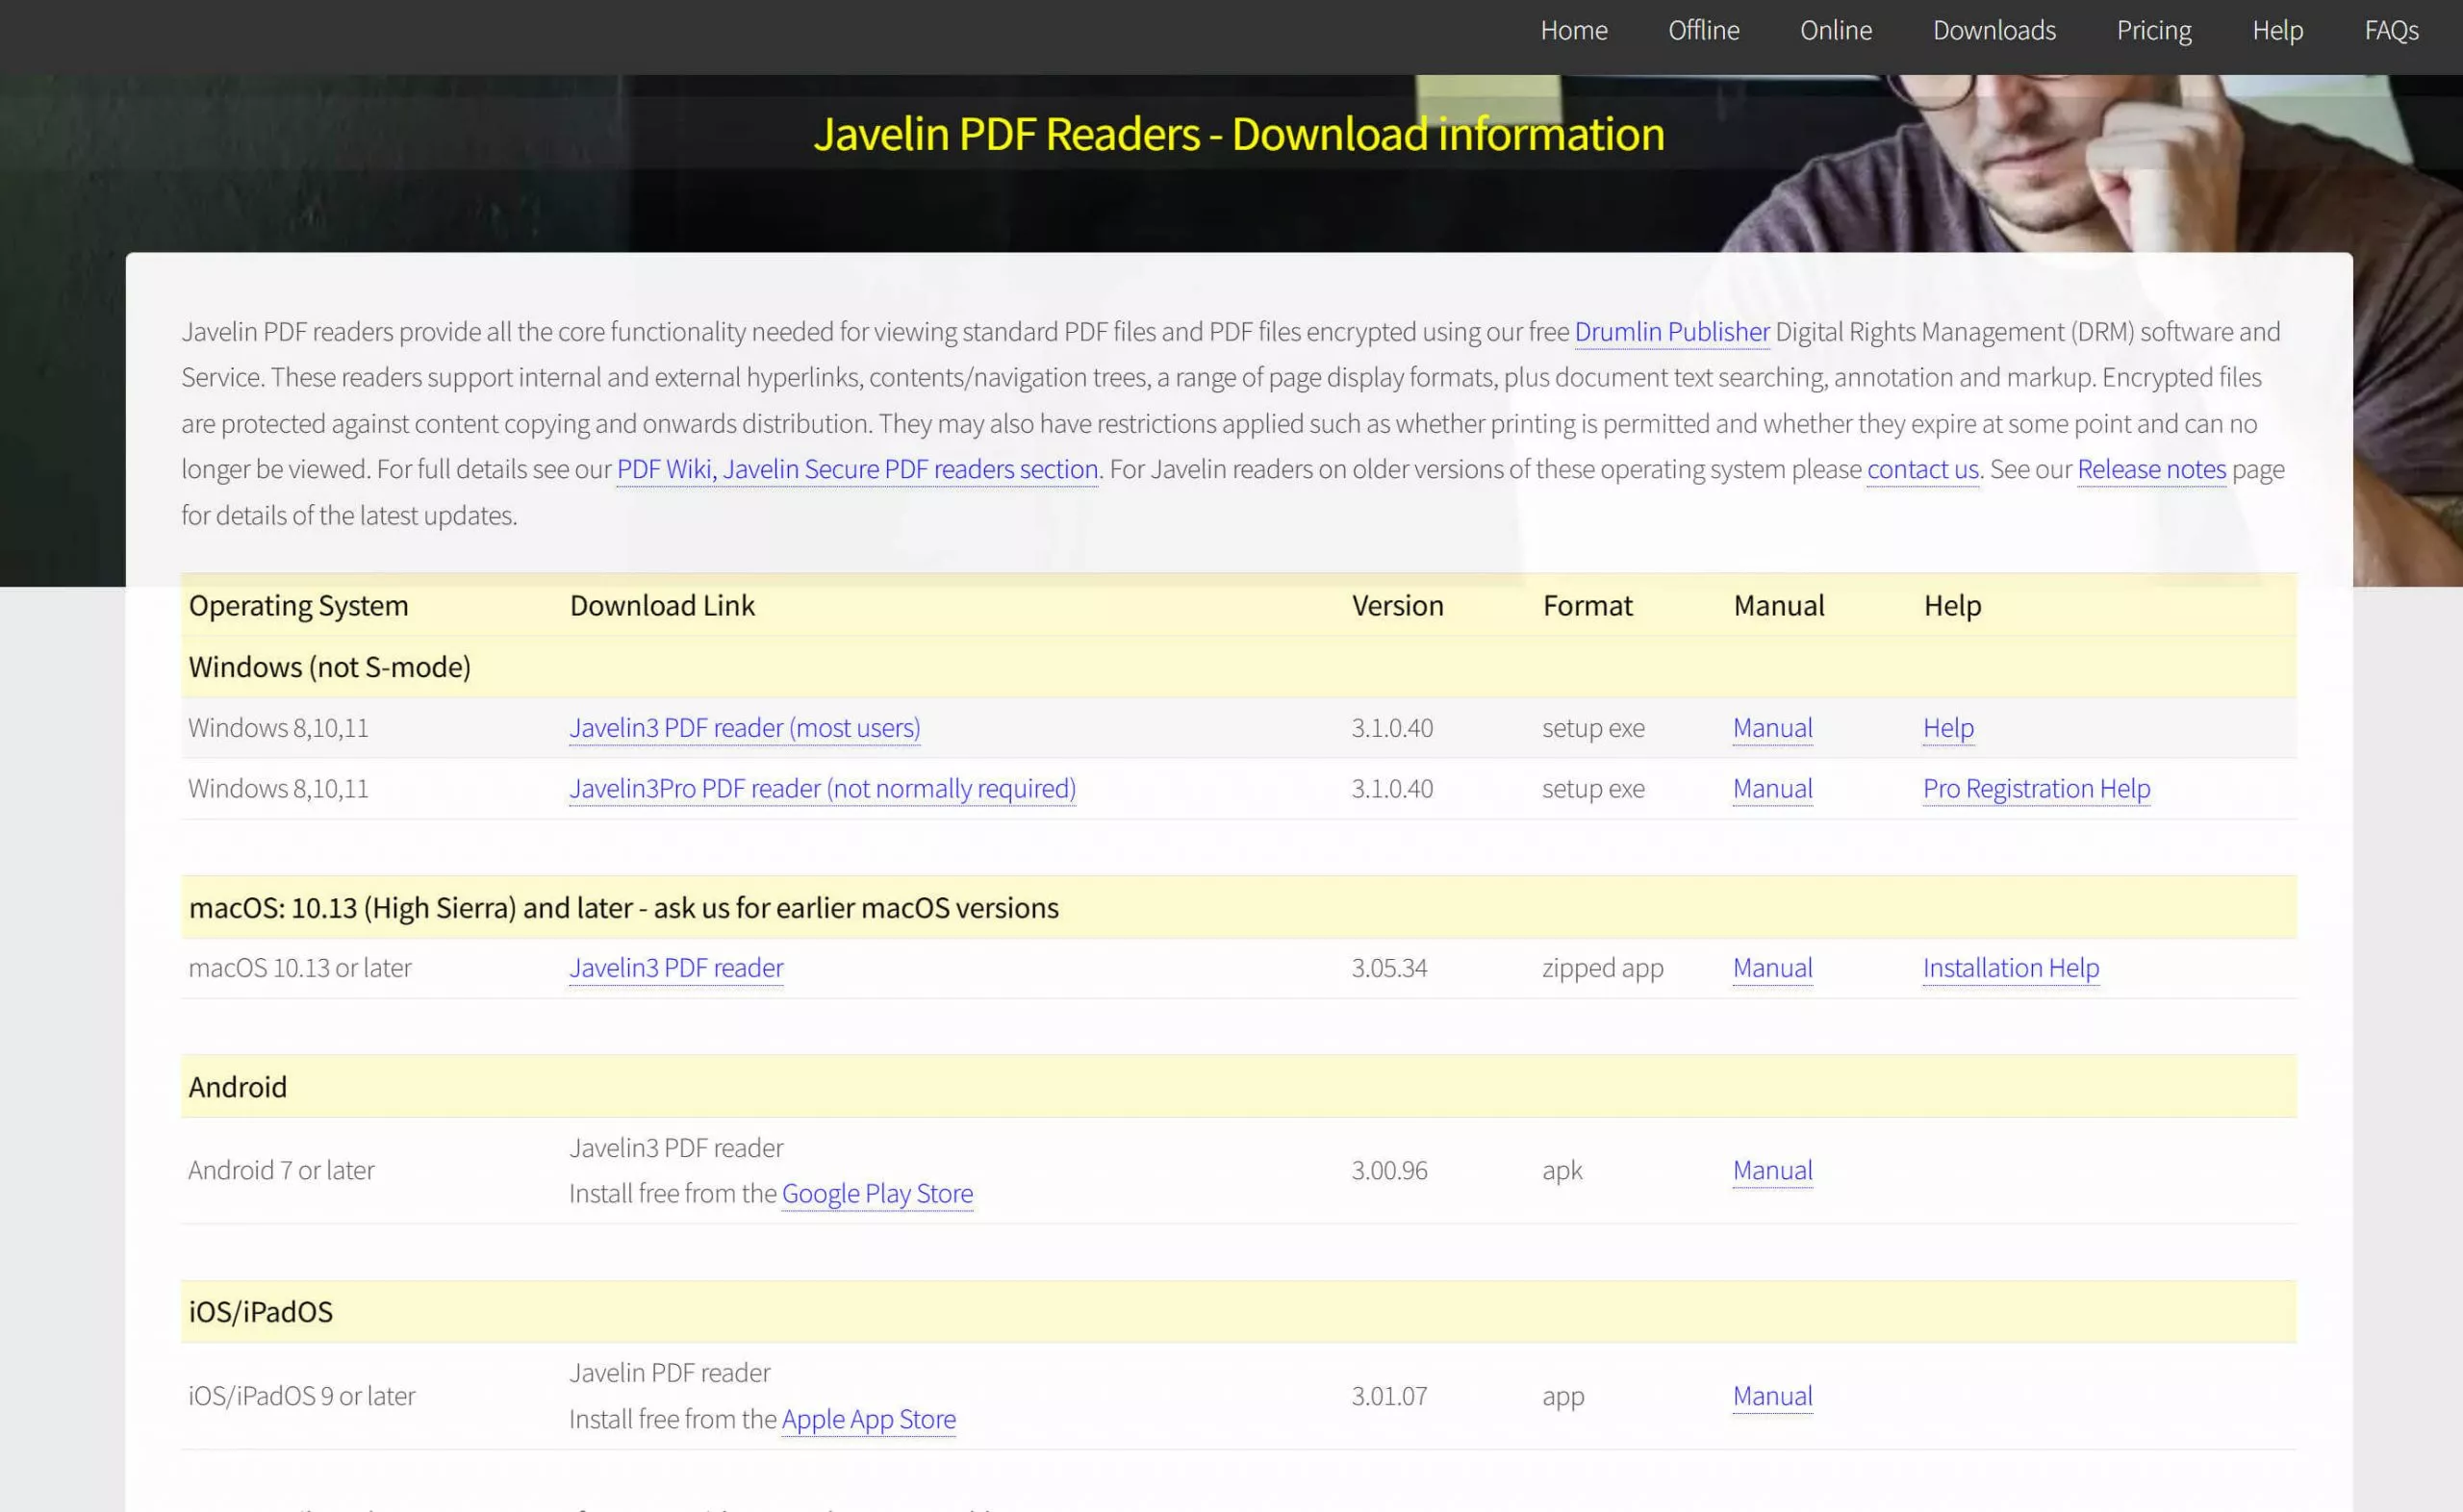Go to the Offline navigation item
The width and height of the screenshot is (2463, 1512).
pyautogui.click(x=1703, y=30)
